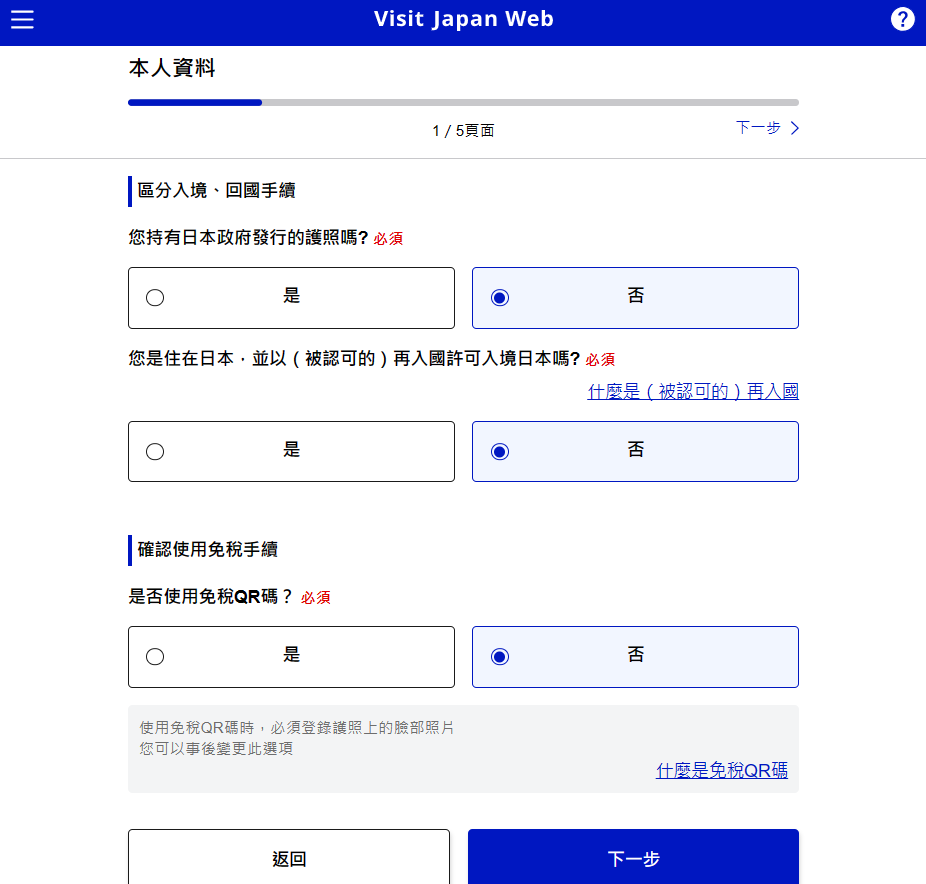Click the 是否使用免稅QR碼？ question text
This screenshot has height=884, width=926.
pos(210,596)
